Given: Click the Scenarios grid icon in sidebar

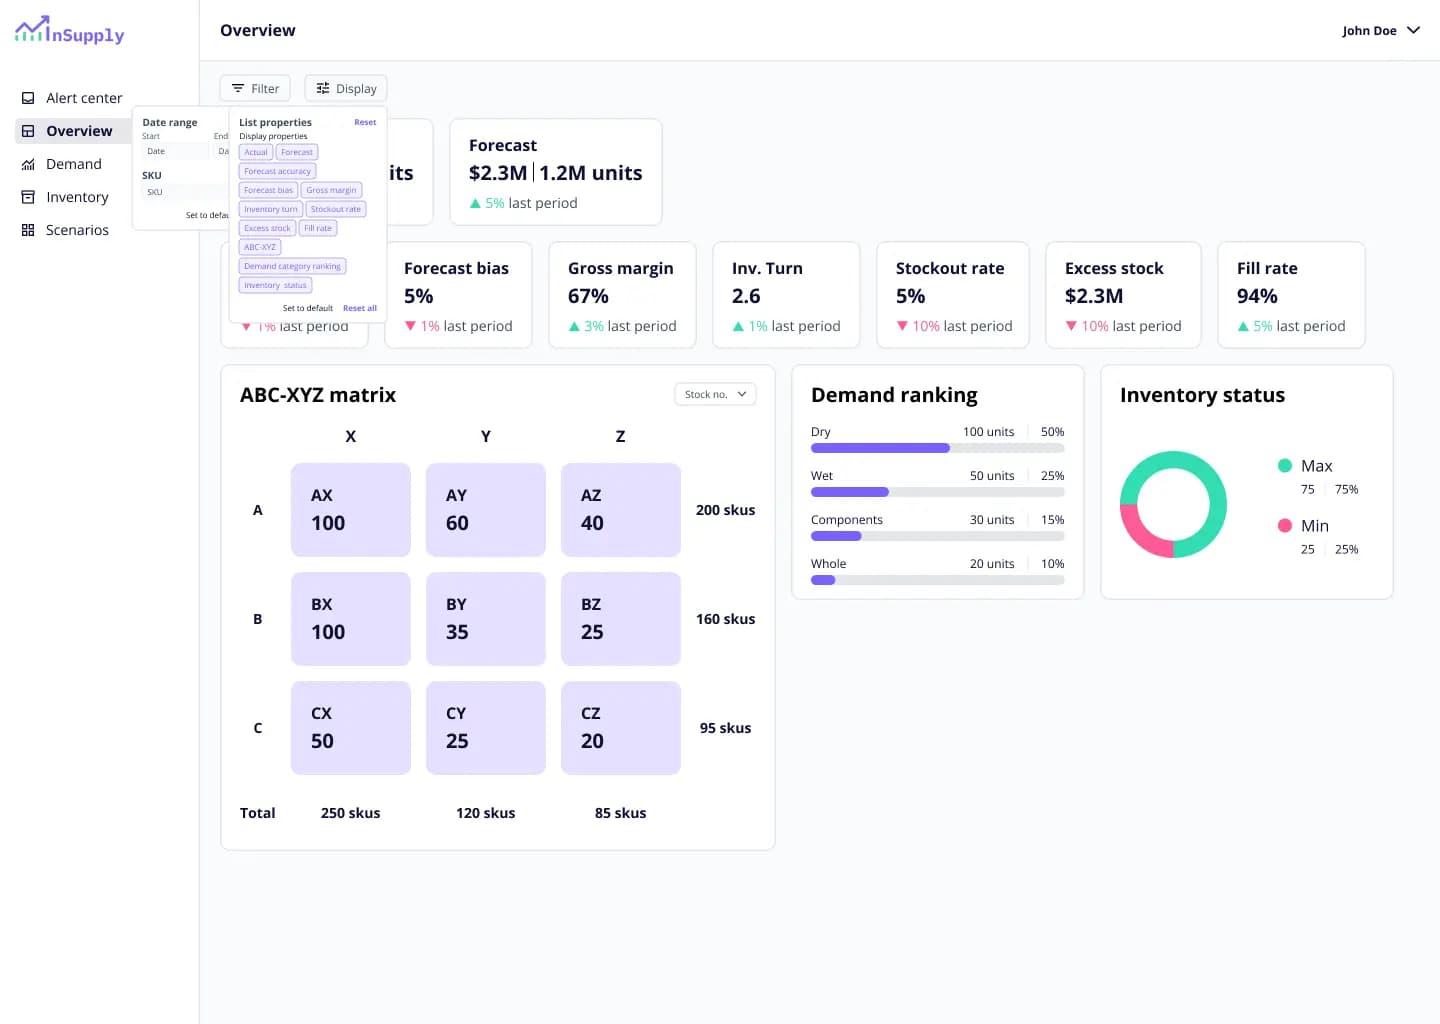Looking at the screenshot, I should coord(28,230).
